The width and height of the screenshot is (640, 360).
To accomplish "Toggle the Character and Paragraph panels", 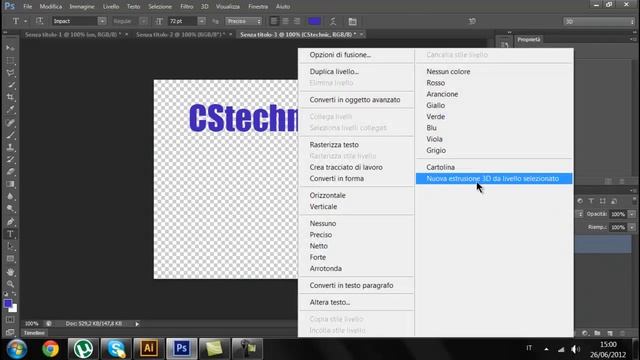I will tap(352, 21).
